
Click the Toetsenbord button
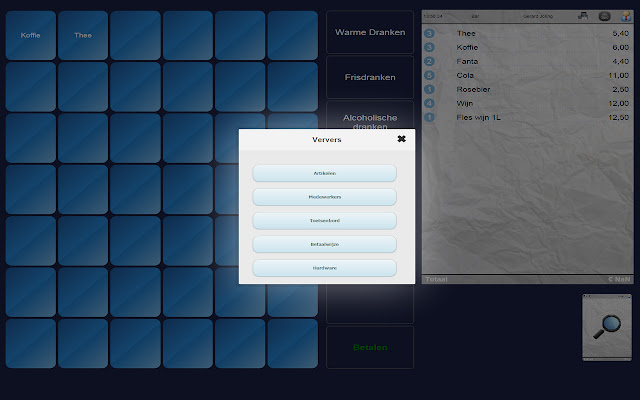pos(324,220)
